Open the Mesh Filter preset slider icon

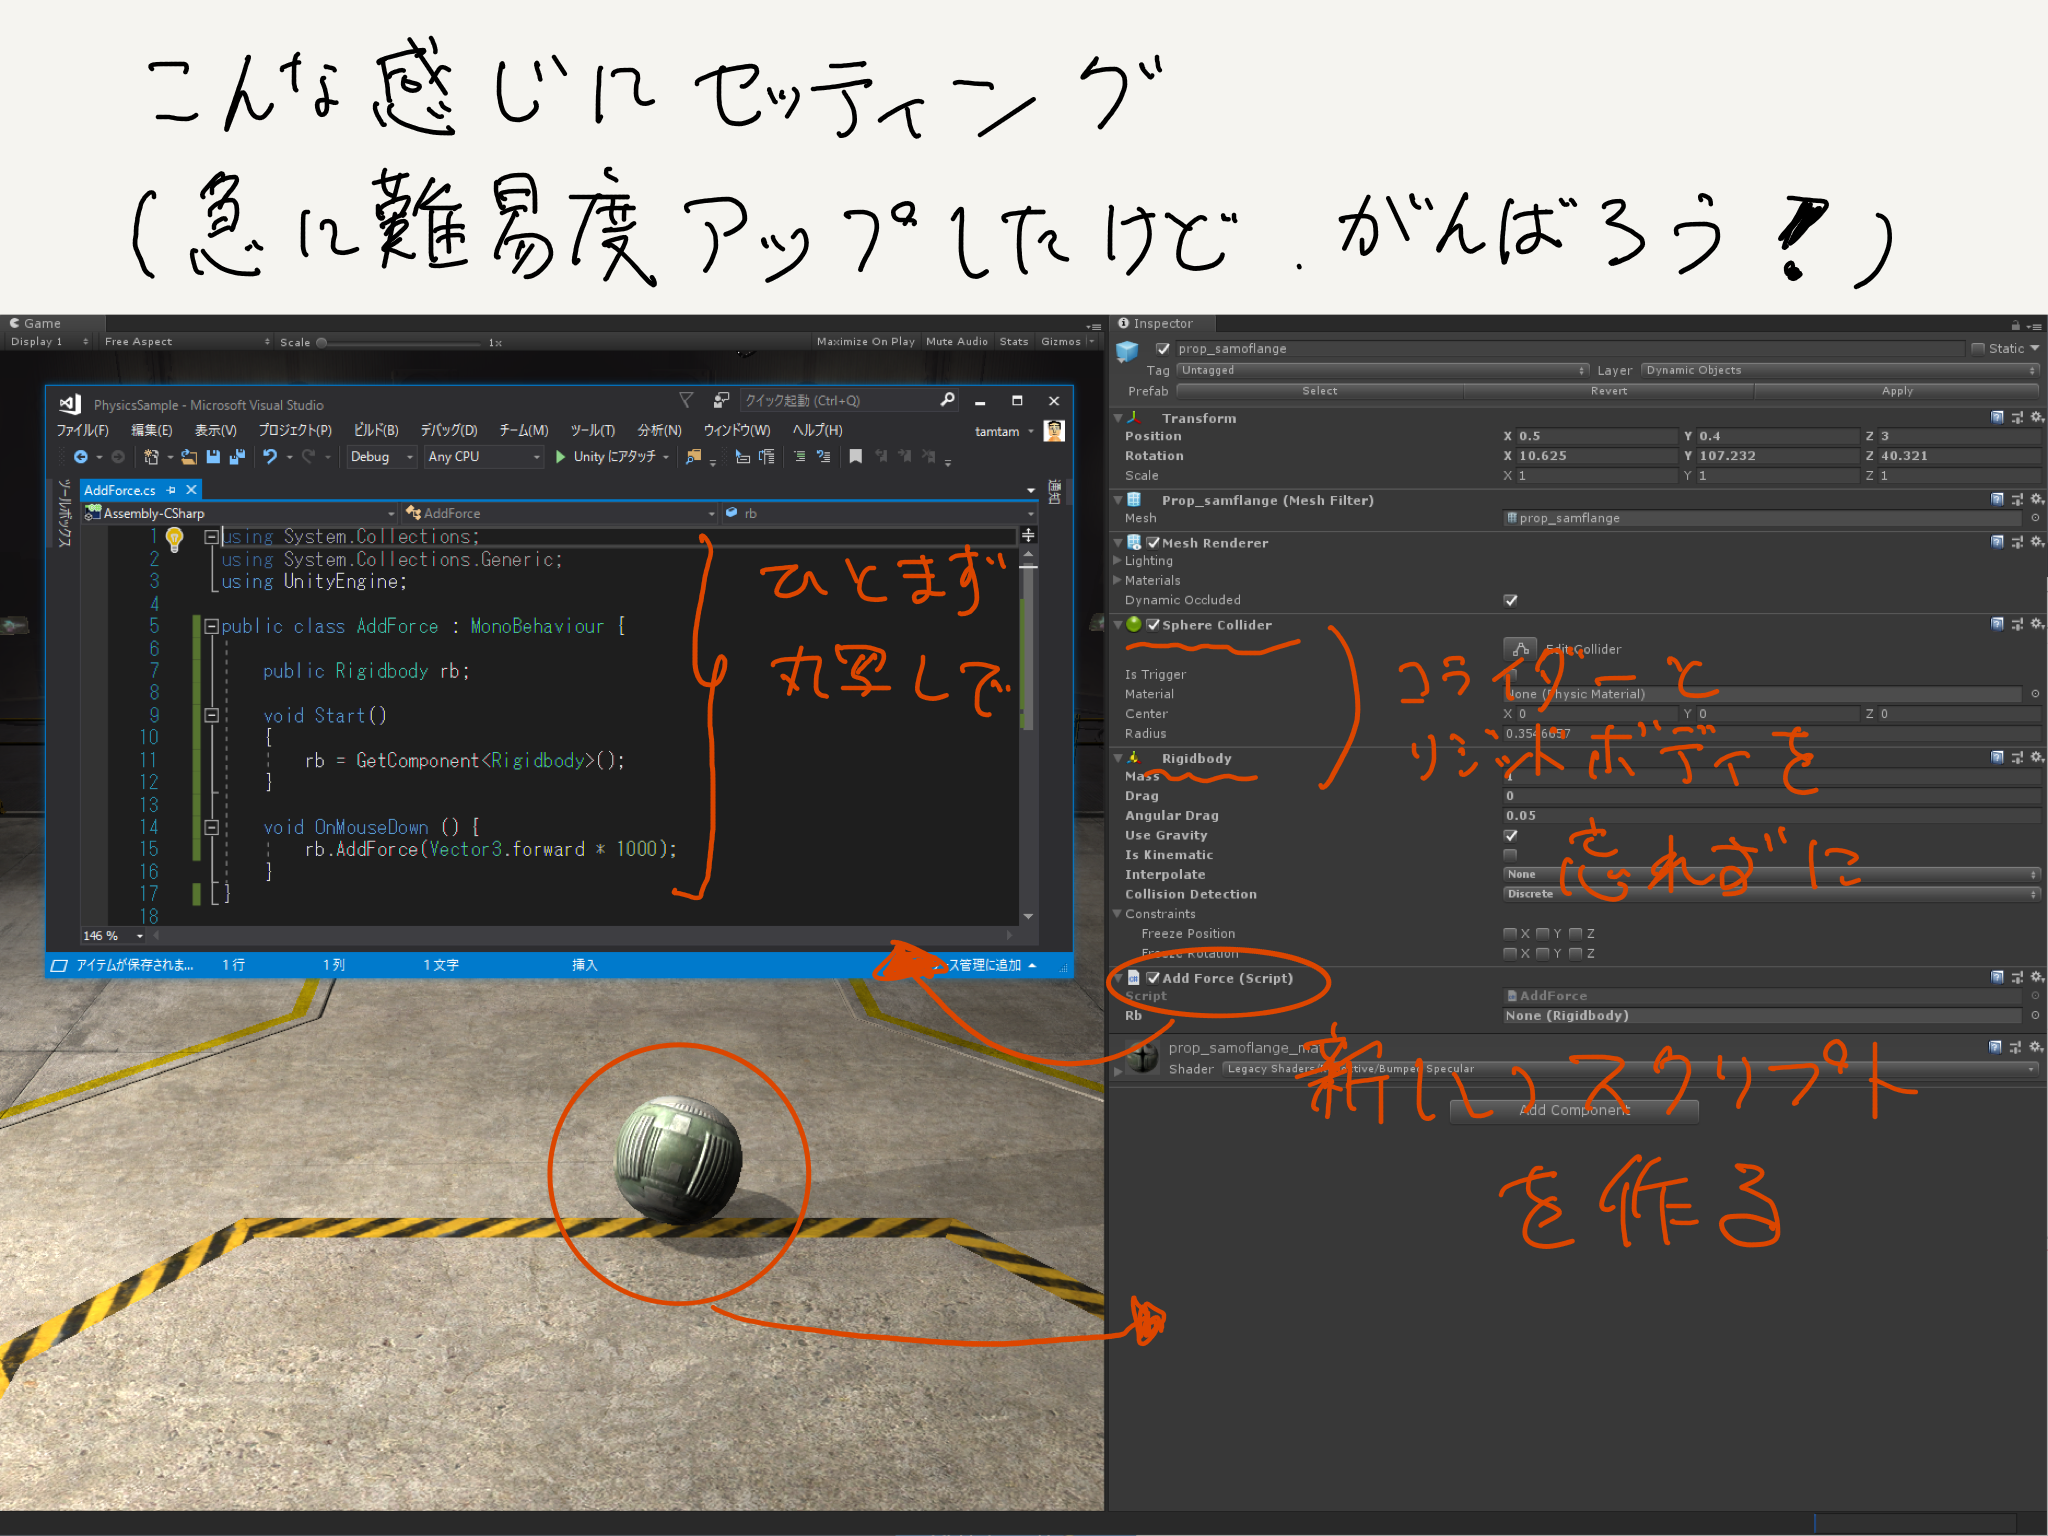pyautogui.click(x=2017, y=500)
